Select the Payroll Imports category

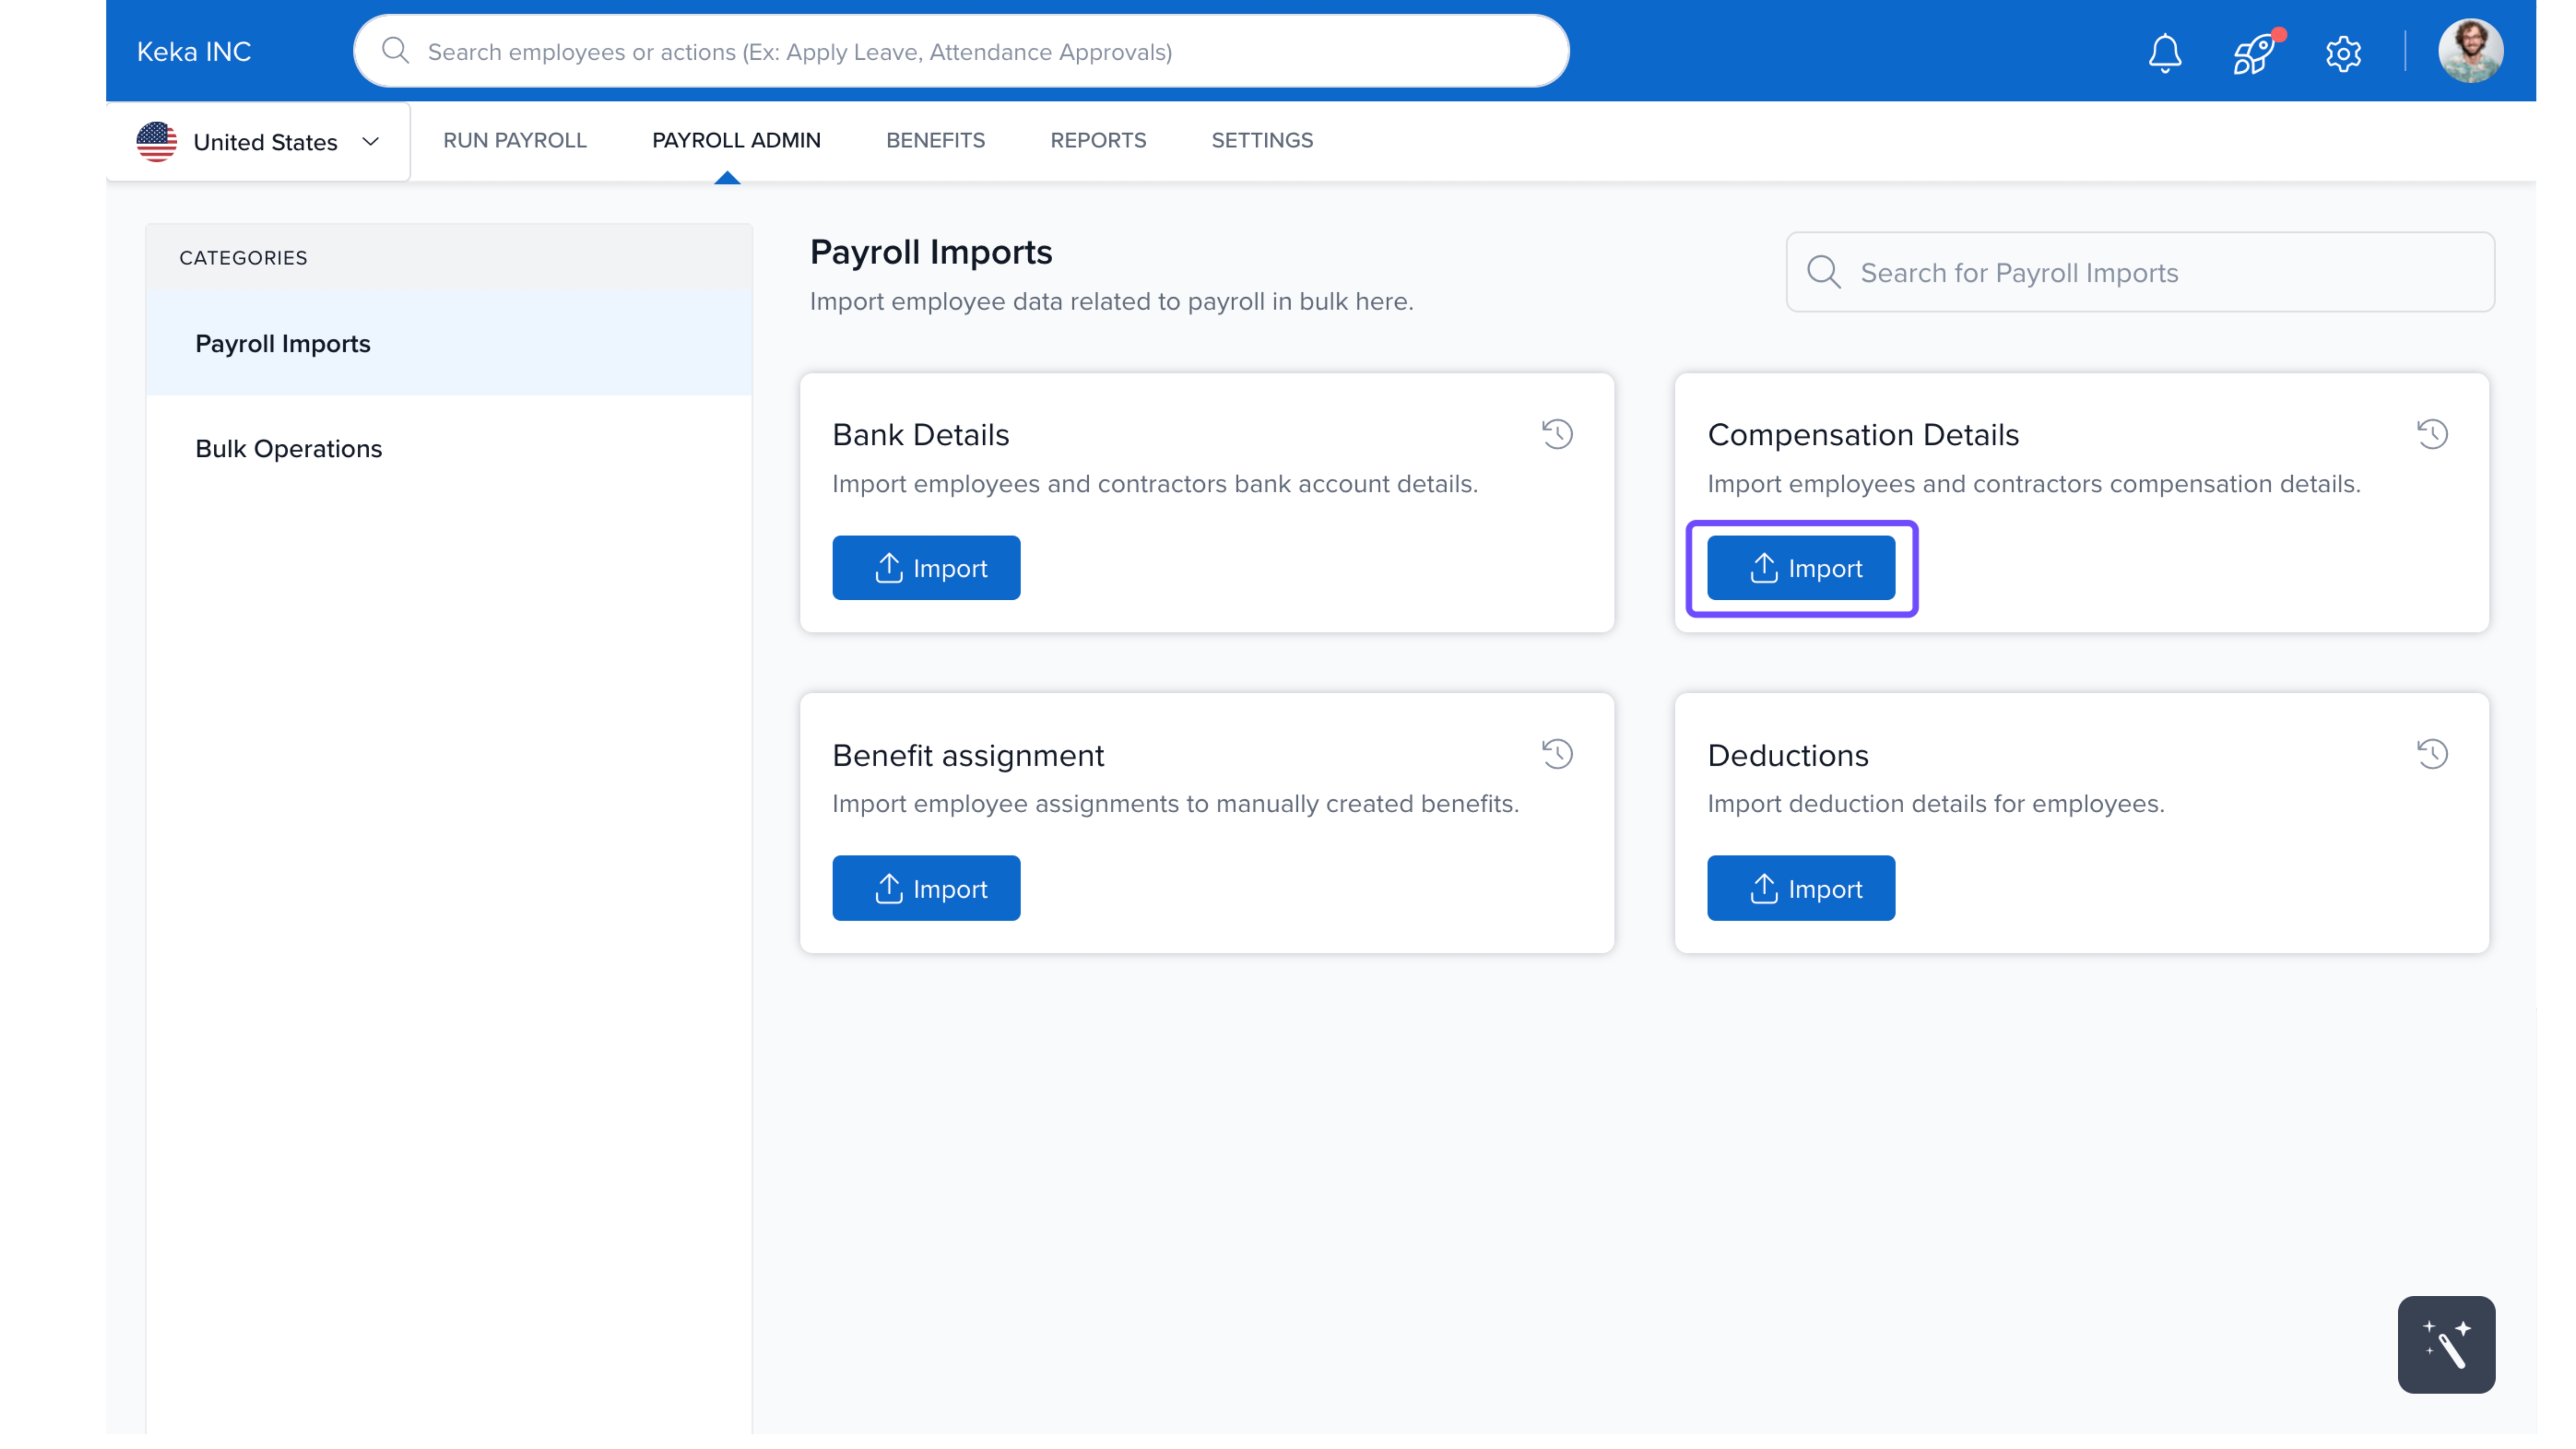point(282,343)
